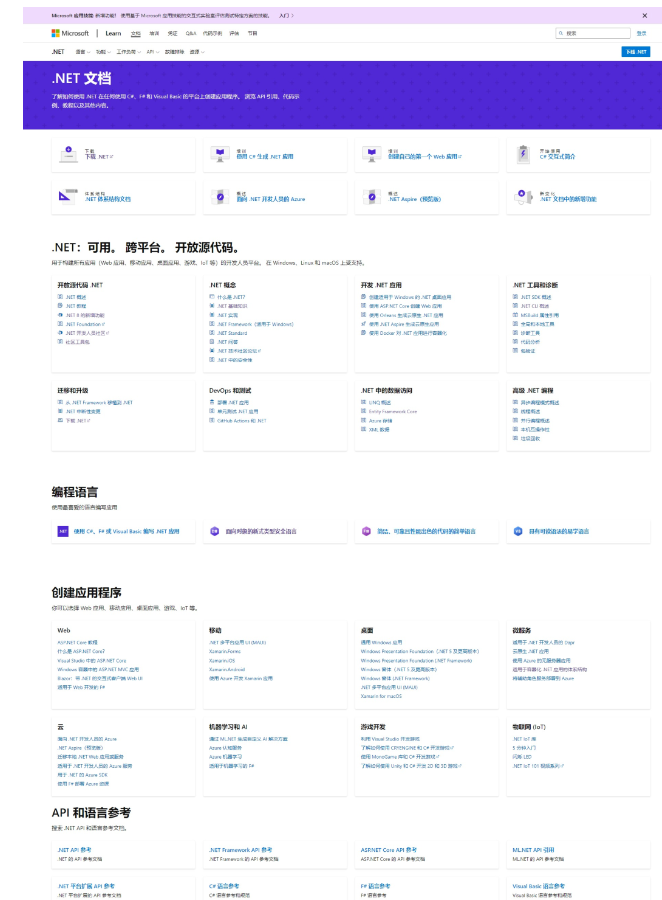The height and width of the screenshot is (900, 662).
Task: Click the monitor icon on the C# build .NET app card
Action: point(220,154)
